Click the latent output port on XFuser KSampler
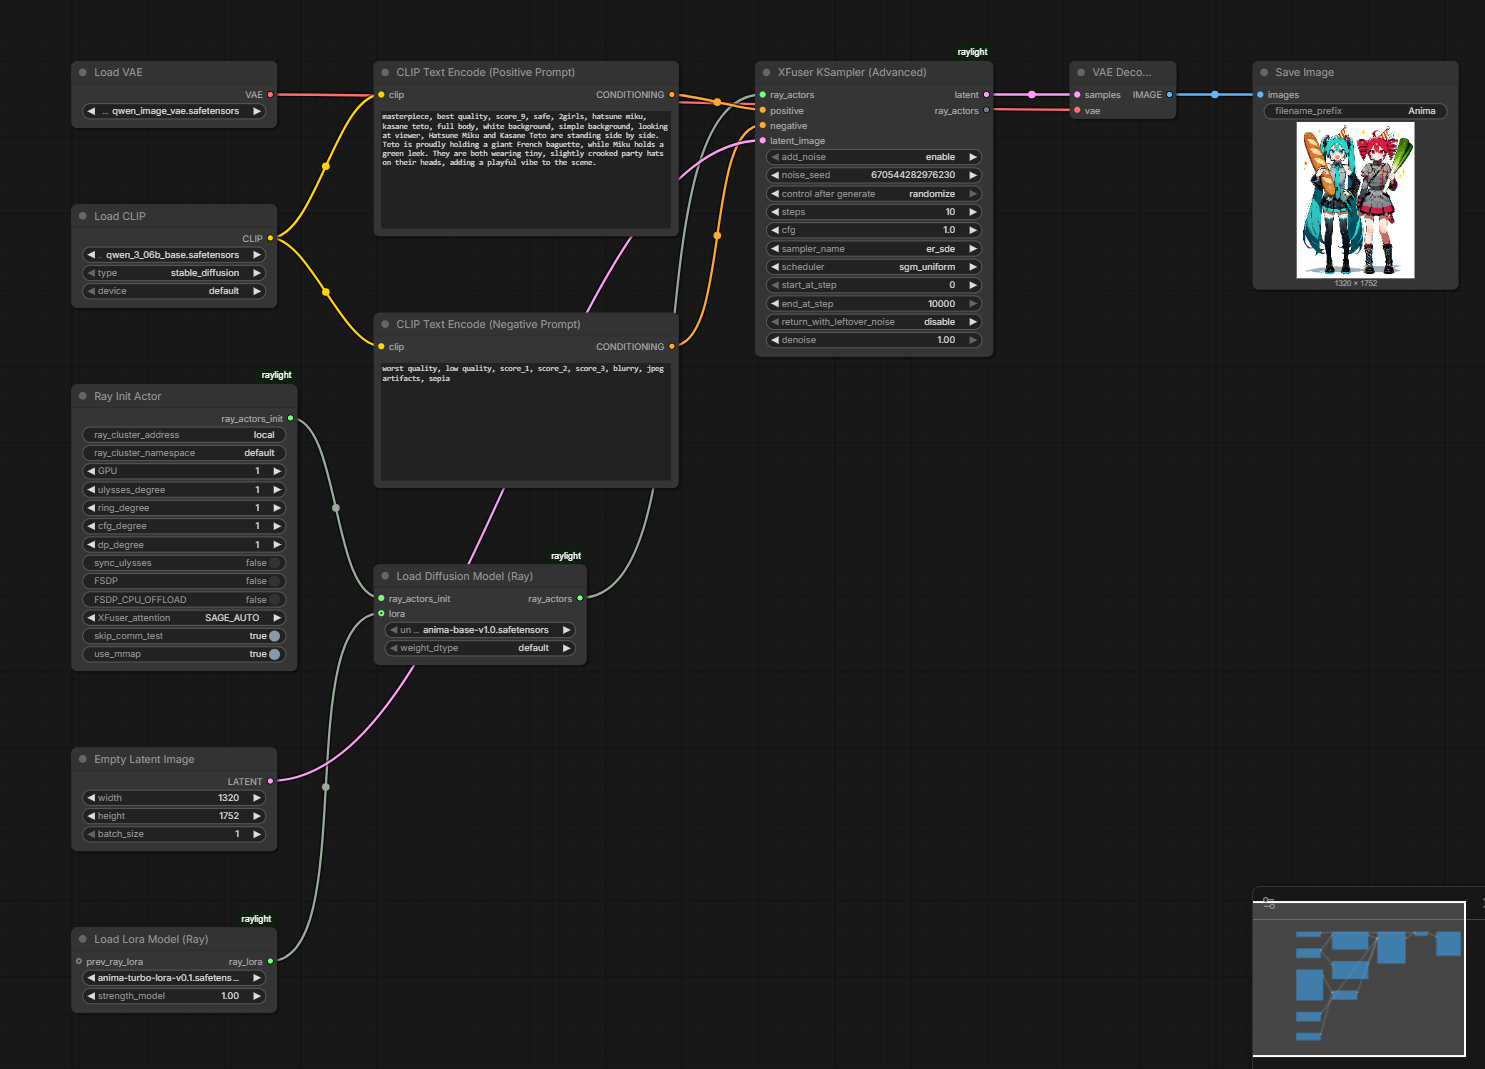Screen dimensions: 1485x1069 (986, 95)
